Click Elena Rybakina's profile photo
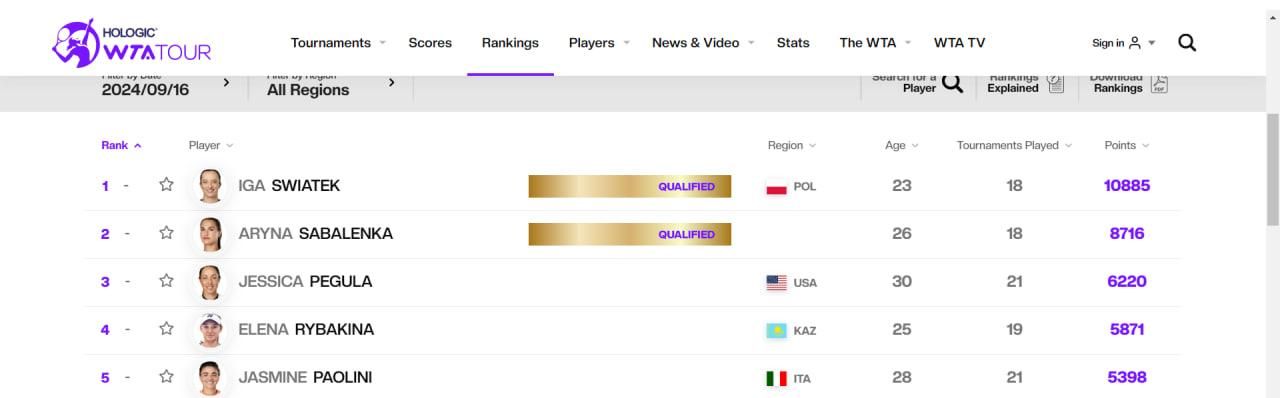1280x398 pixels. [x=210, y=329]
